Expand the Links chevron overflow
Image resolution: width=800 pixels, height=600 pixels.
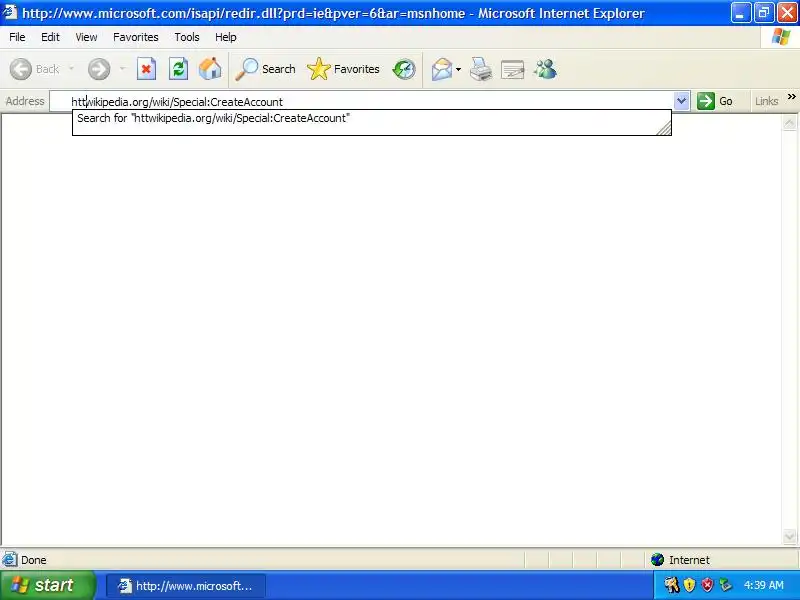click(791, 96)
